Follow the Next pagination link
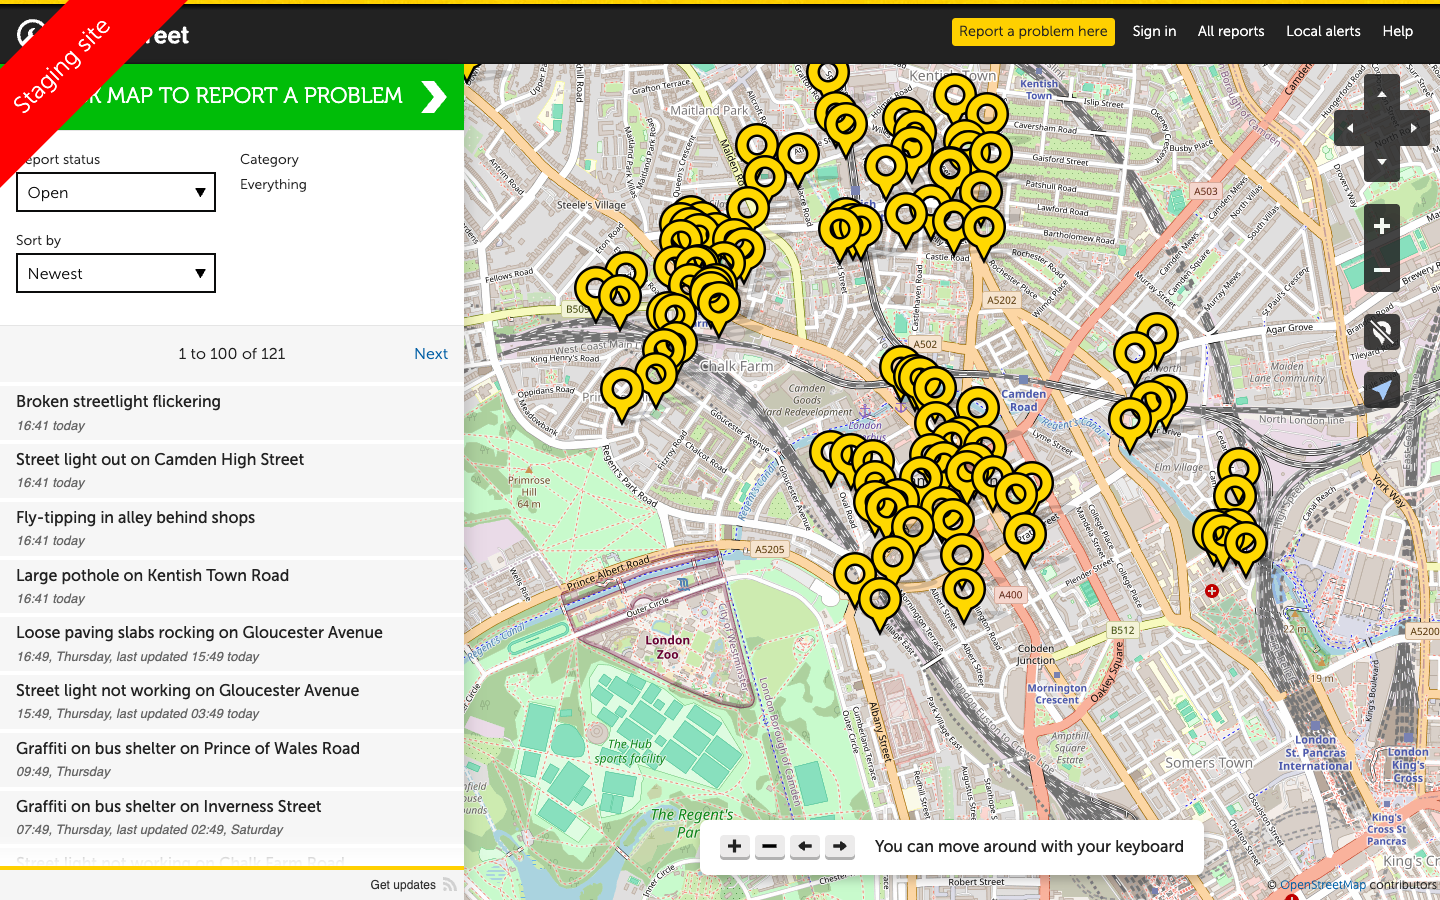Screen dimensions: 1440x900 (431, 353)
